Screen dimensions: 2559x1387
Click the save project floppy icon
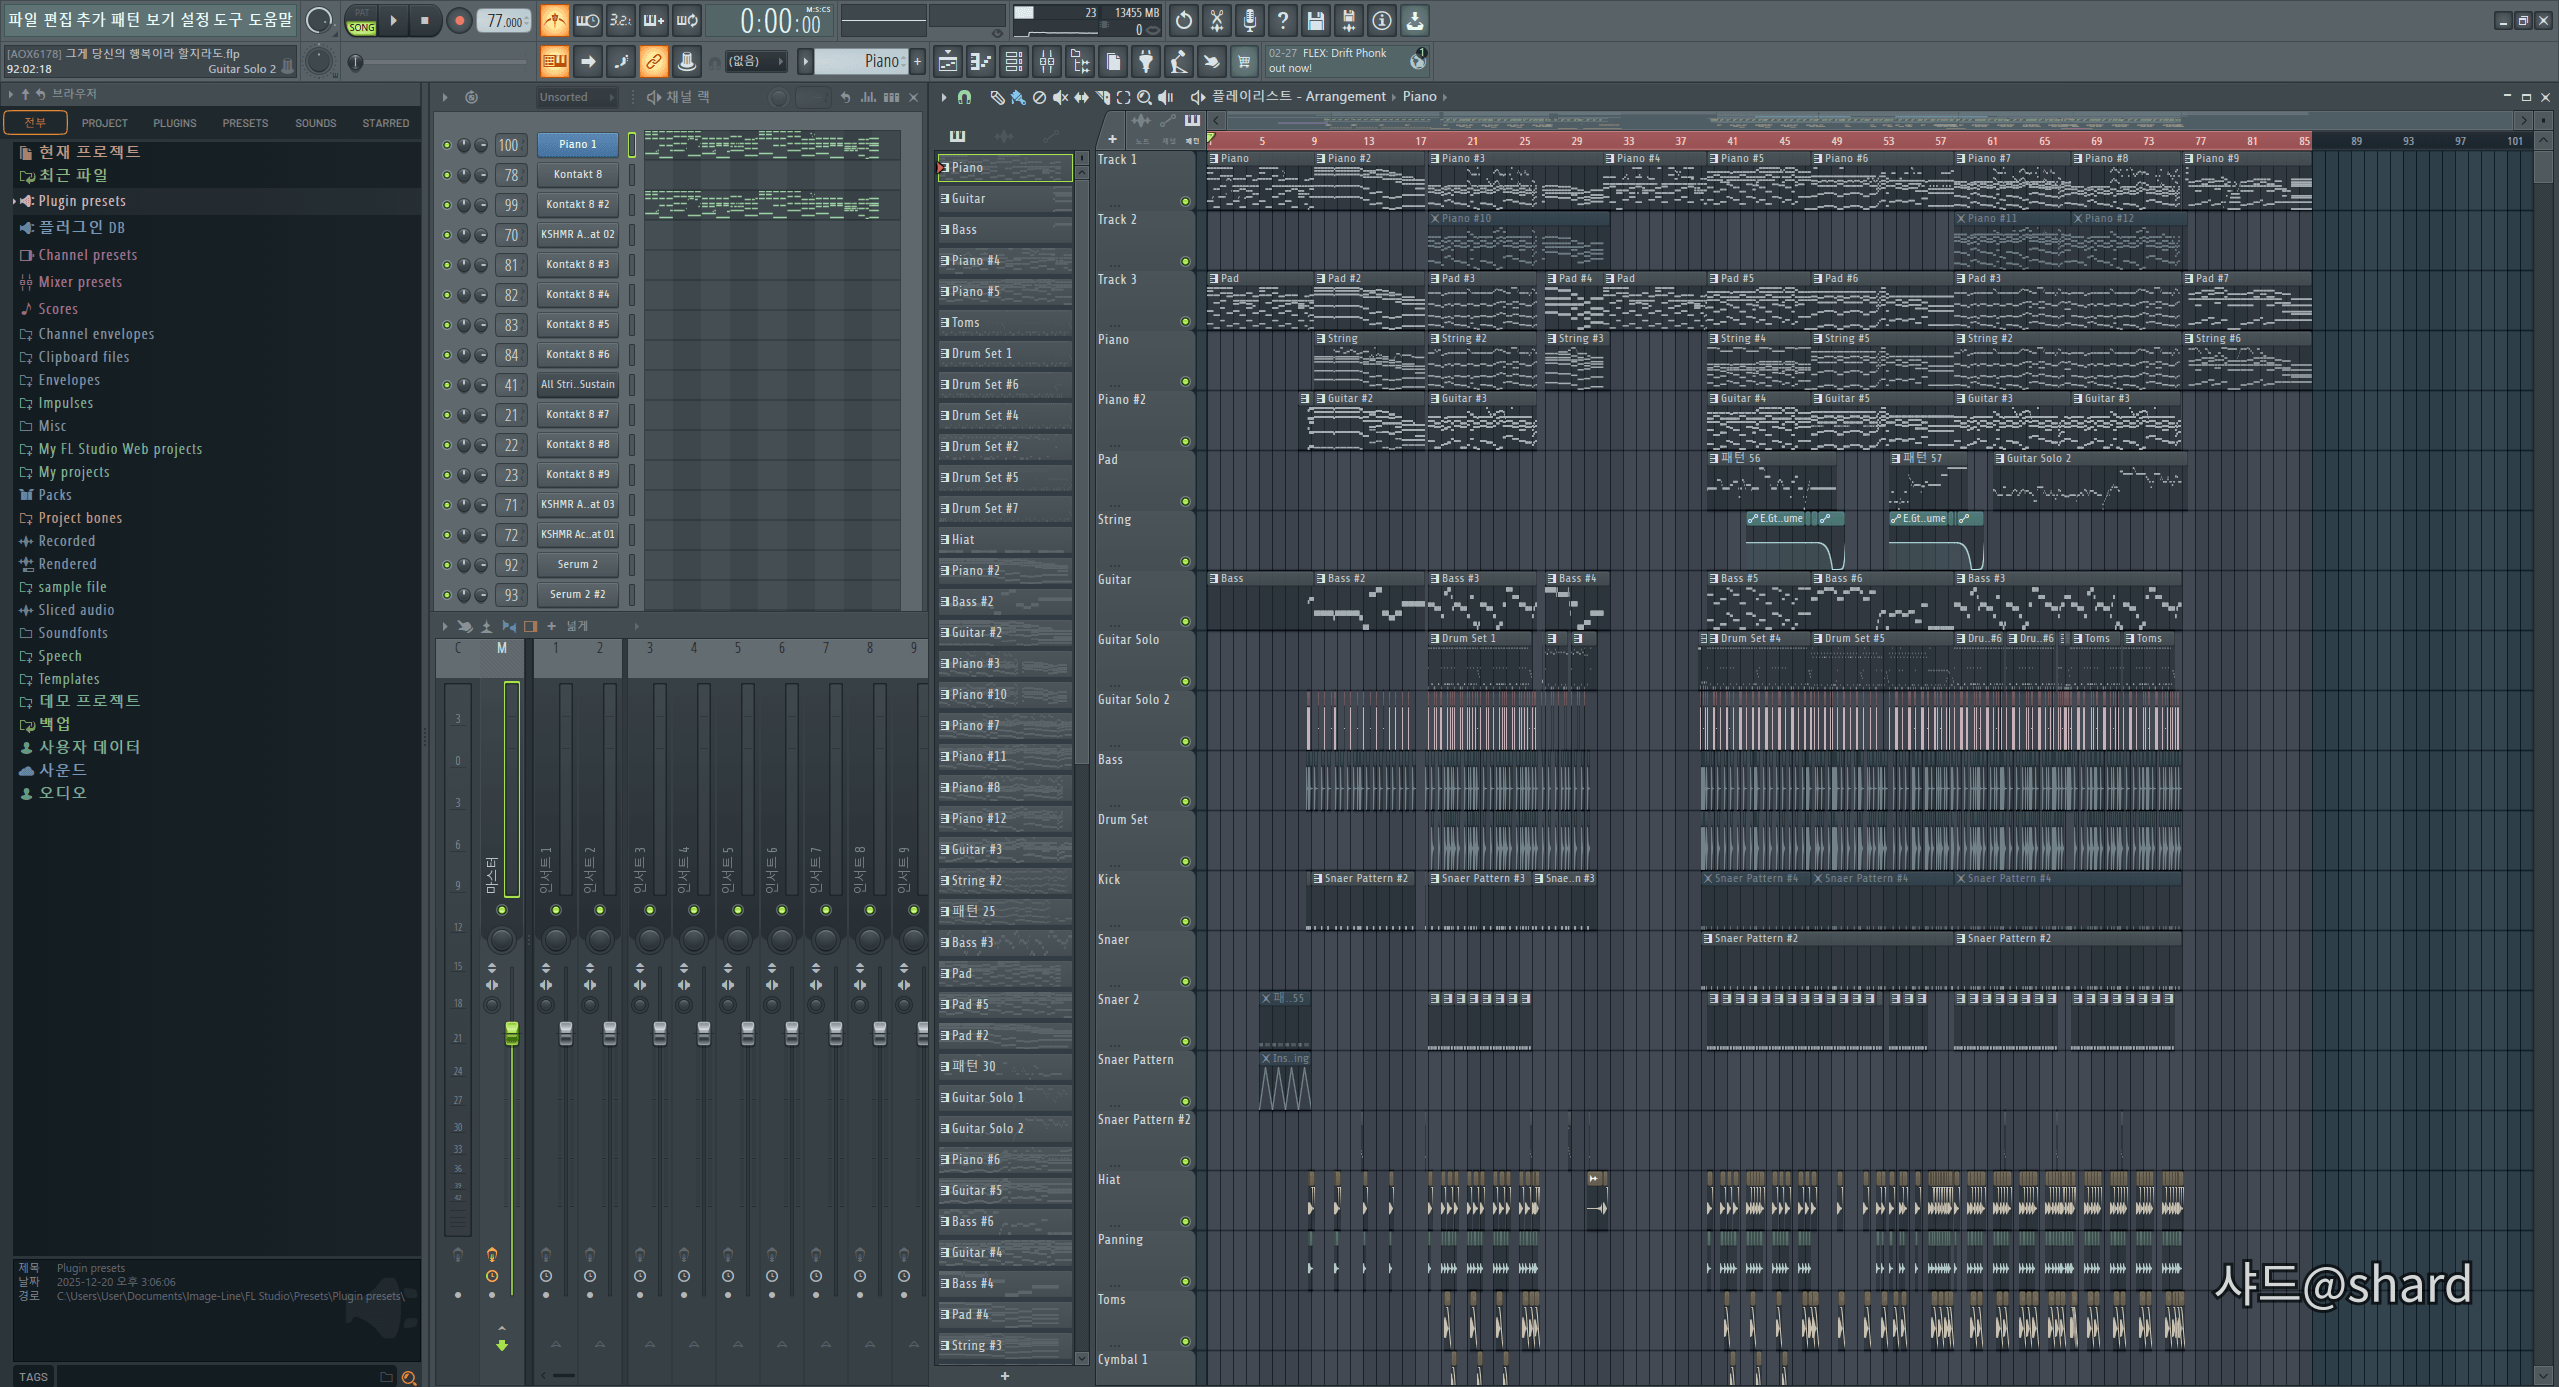[x=1315, y=20]
